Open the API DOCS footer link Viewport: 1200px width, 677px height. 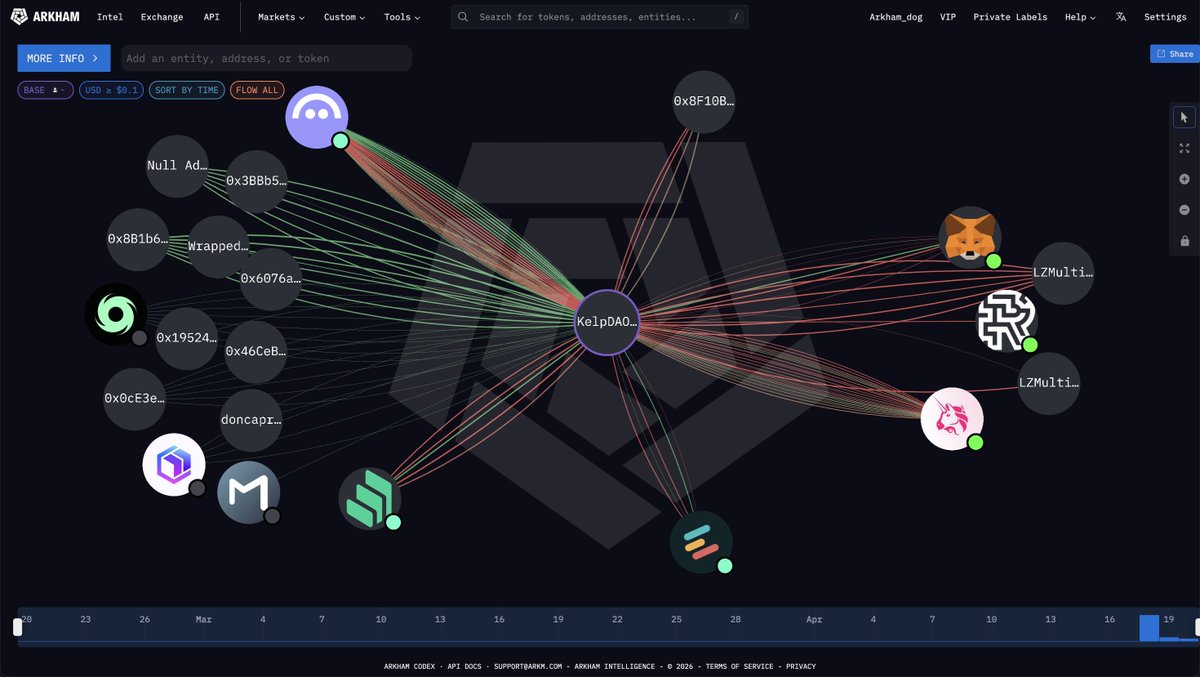tap(466, 666)
